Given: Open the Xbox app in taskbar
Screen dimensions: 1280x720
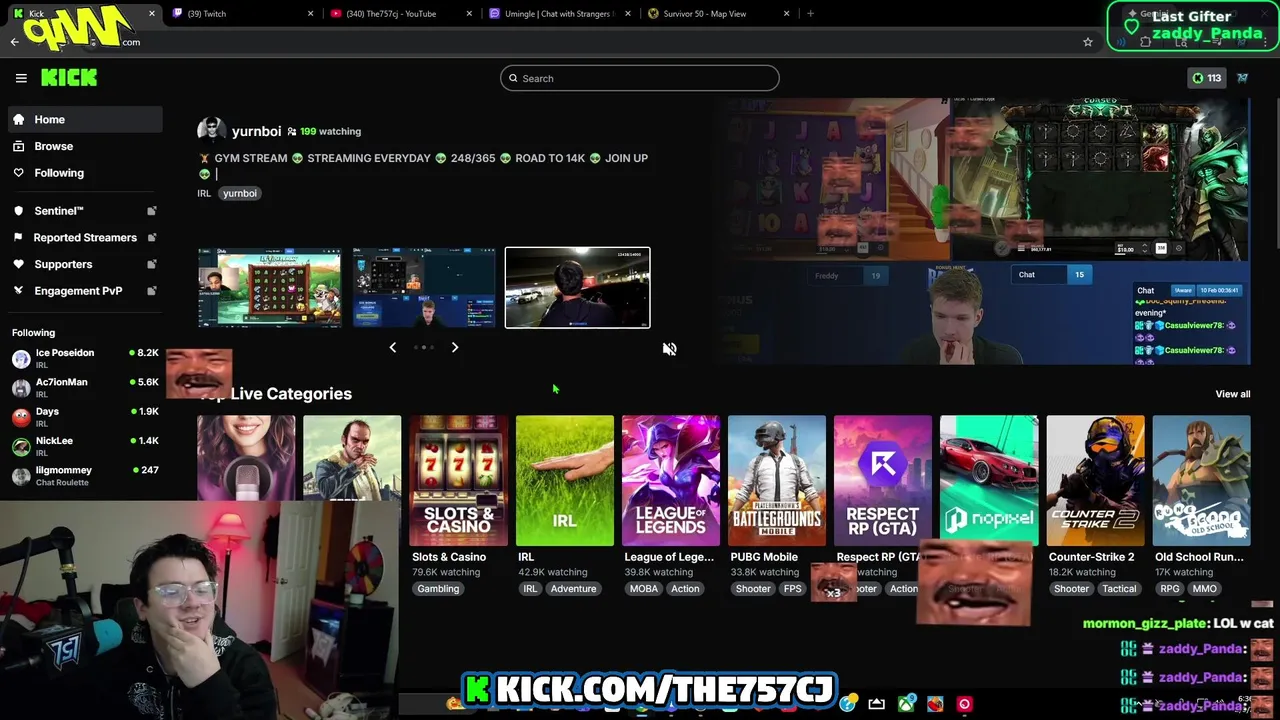Looking at the screenshot, I should point(907,704).
